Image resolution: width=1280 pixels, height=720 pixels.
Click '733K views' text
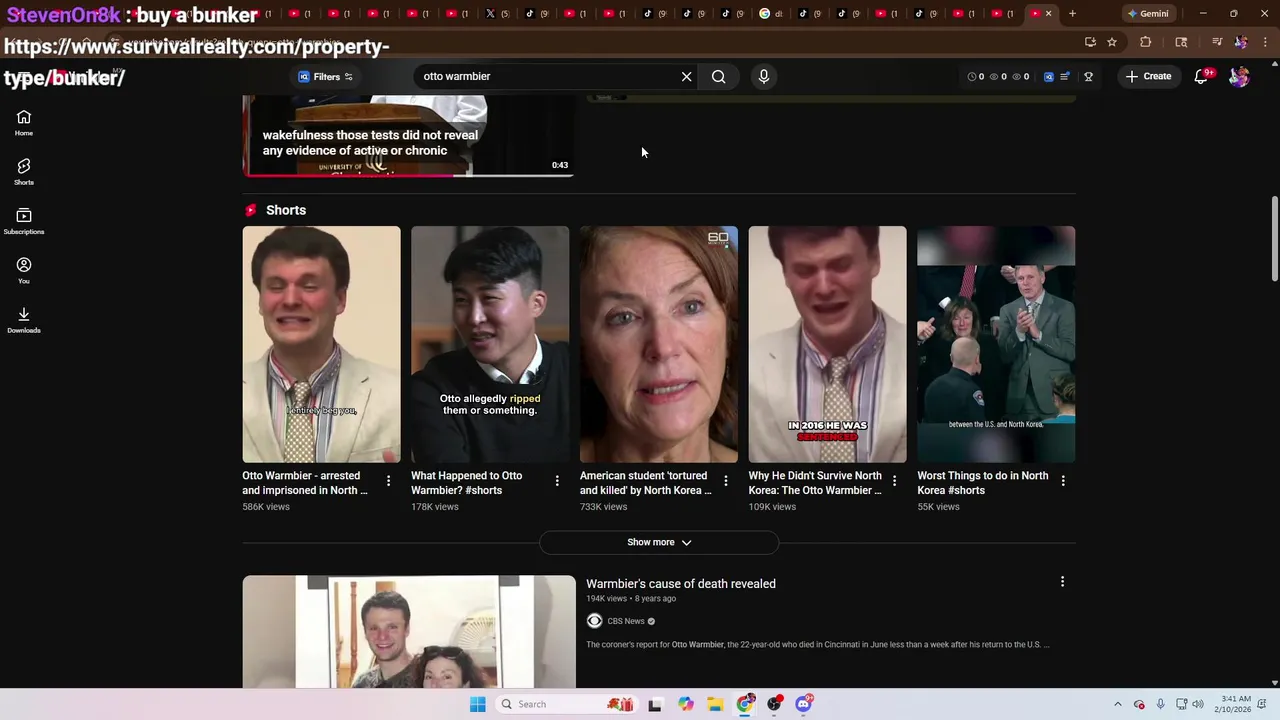604,507
